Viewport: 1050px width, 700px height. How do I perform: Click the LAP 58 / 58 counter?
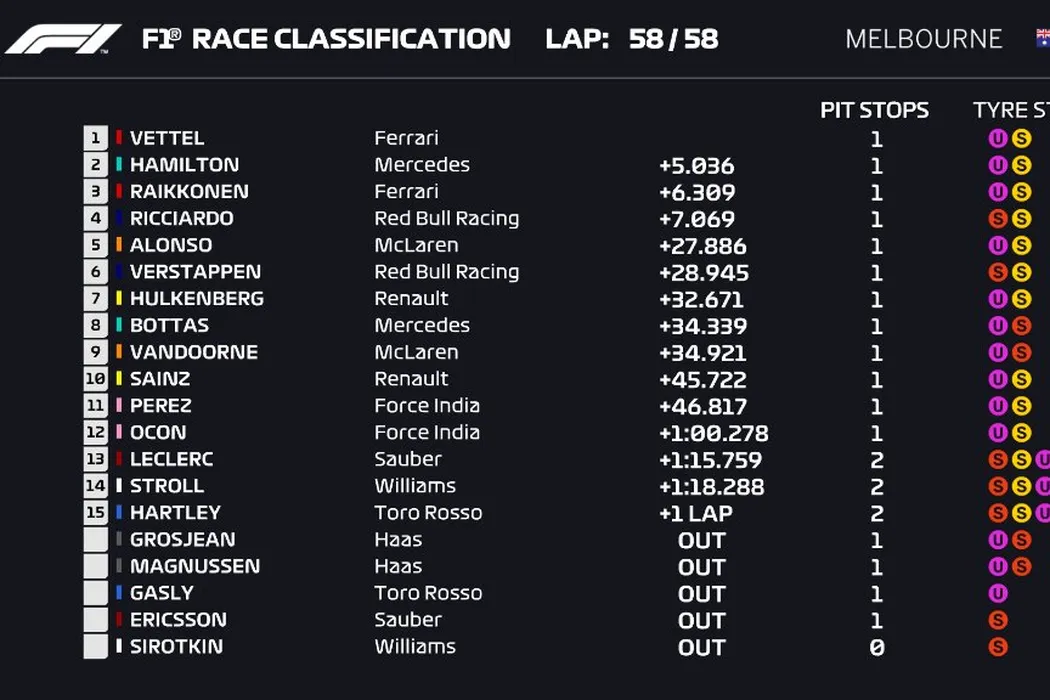(x=631, y=39)
